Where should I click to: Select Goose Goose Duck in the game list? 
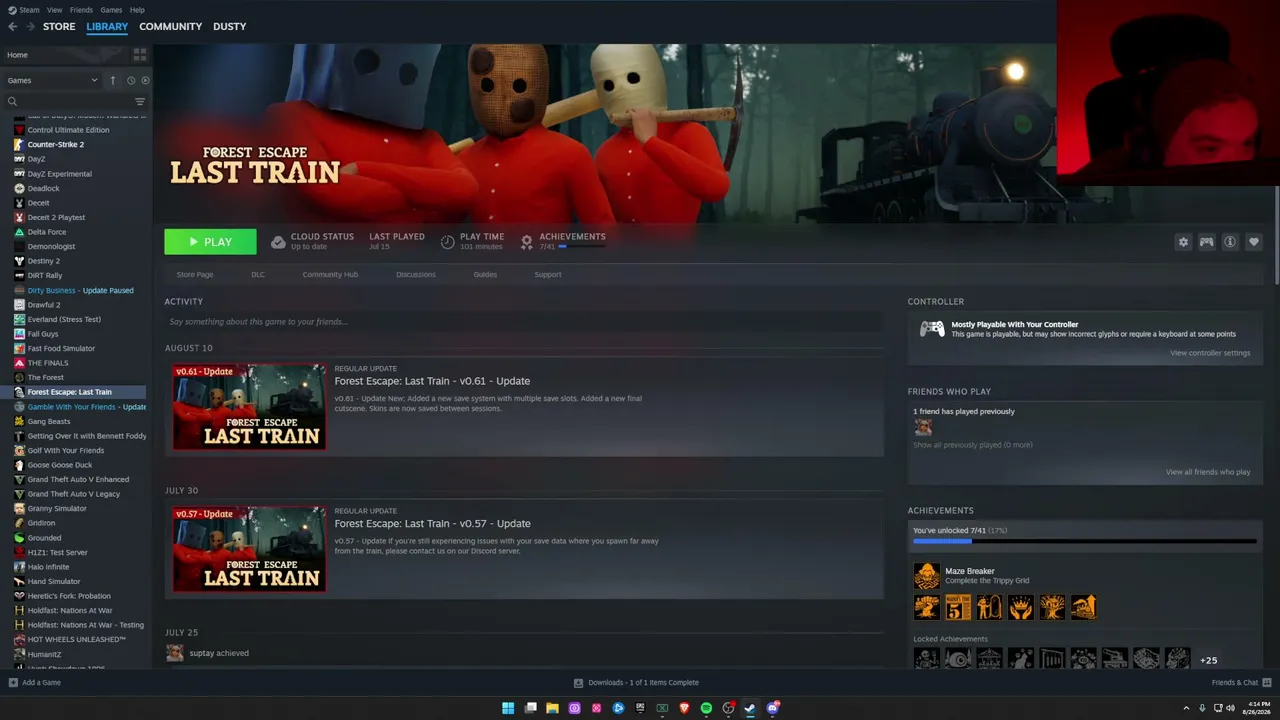(60, 465)
